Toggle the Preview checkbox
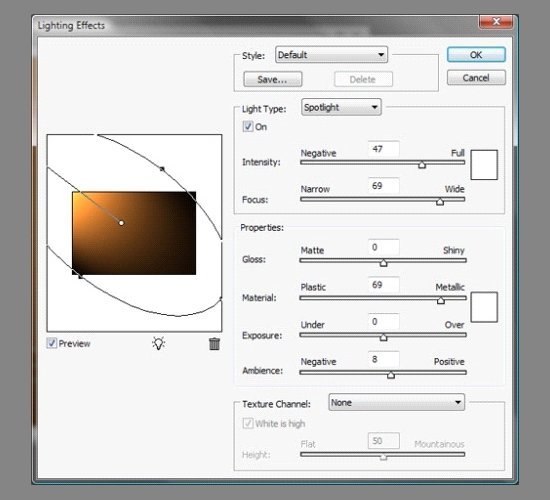This screenshot has height=500, width=550. pos(52,343)
